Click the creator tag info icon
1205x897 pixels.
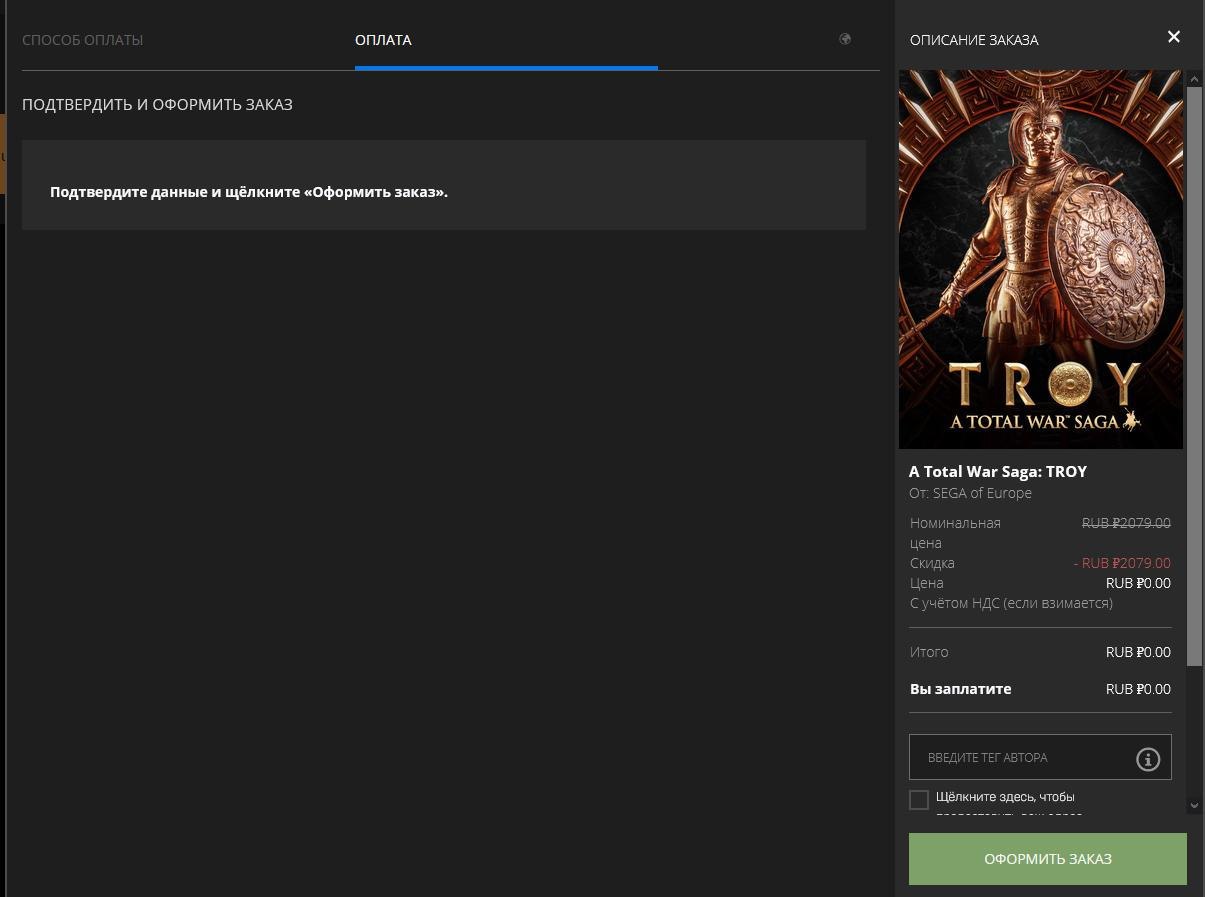tap(1148, 759)
